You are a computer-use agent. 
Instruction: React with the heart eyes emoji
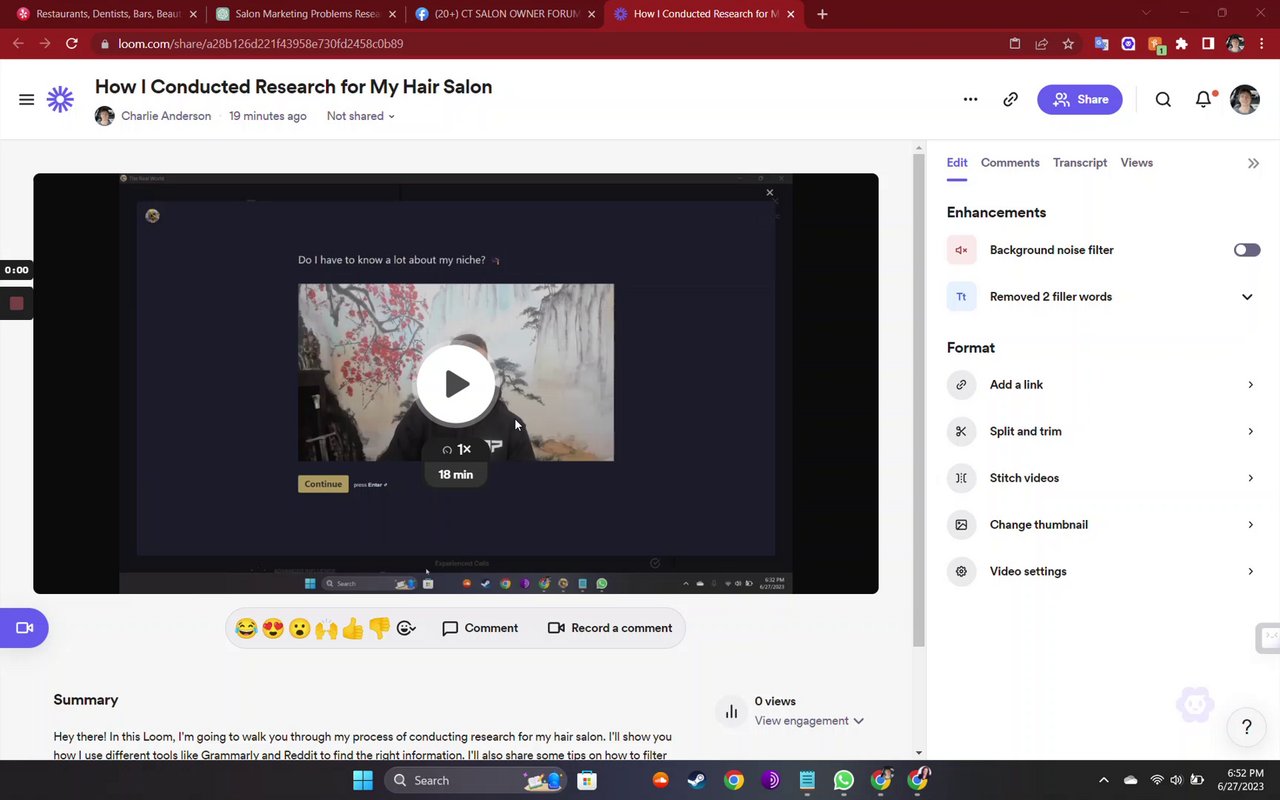[x=273, y=628]
